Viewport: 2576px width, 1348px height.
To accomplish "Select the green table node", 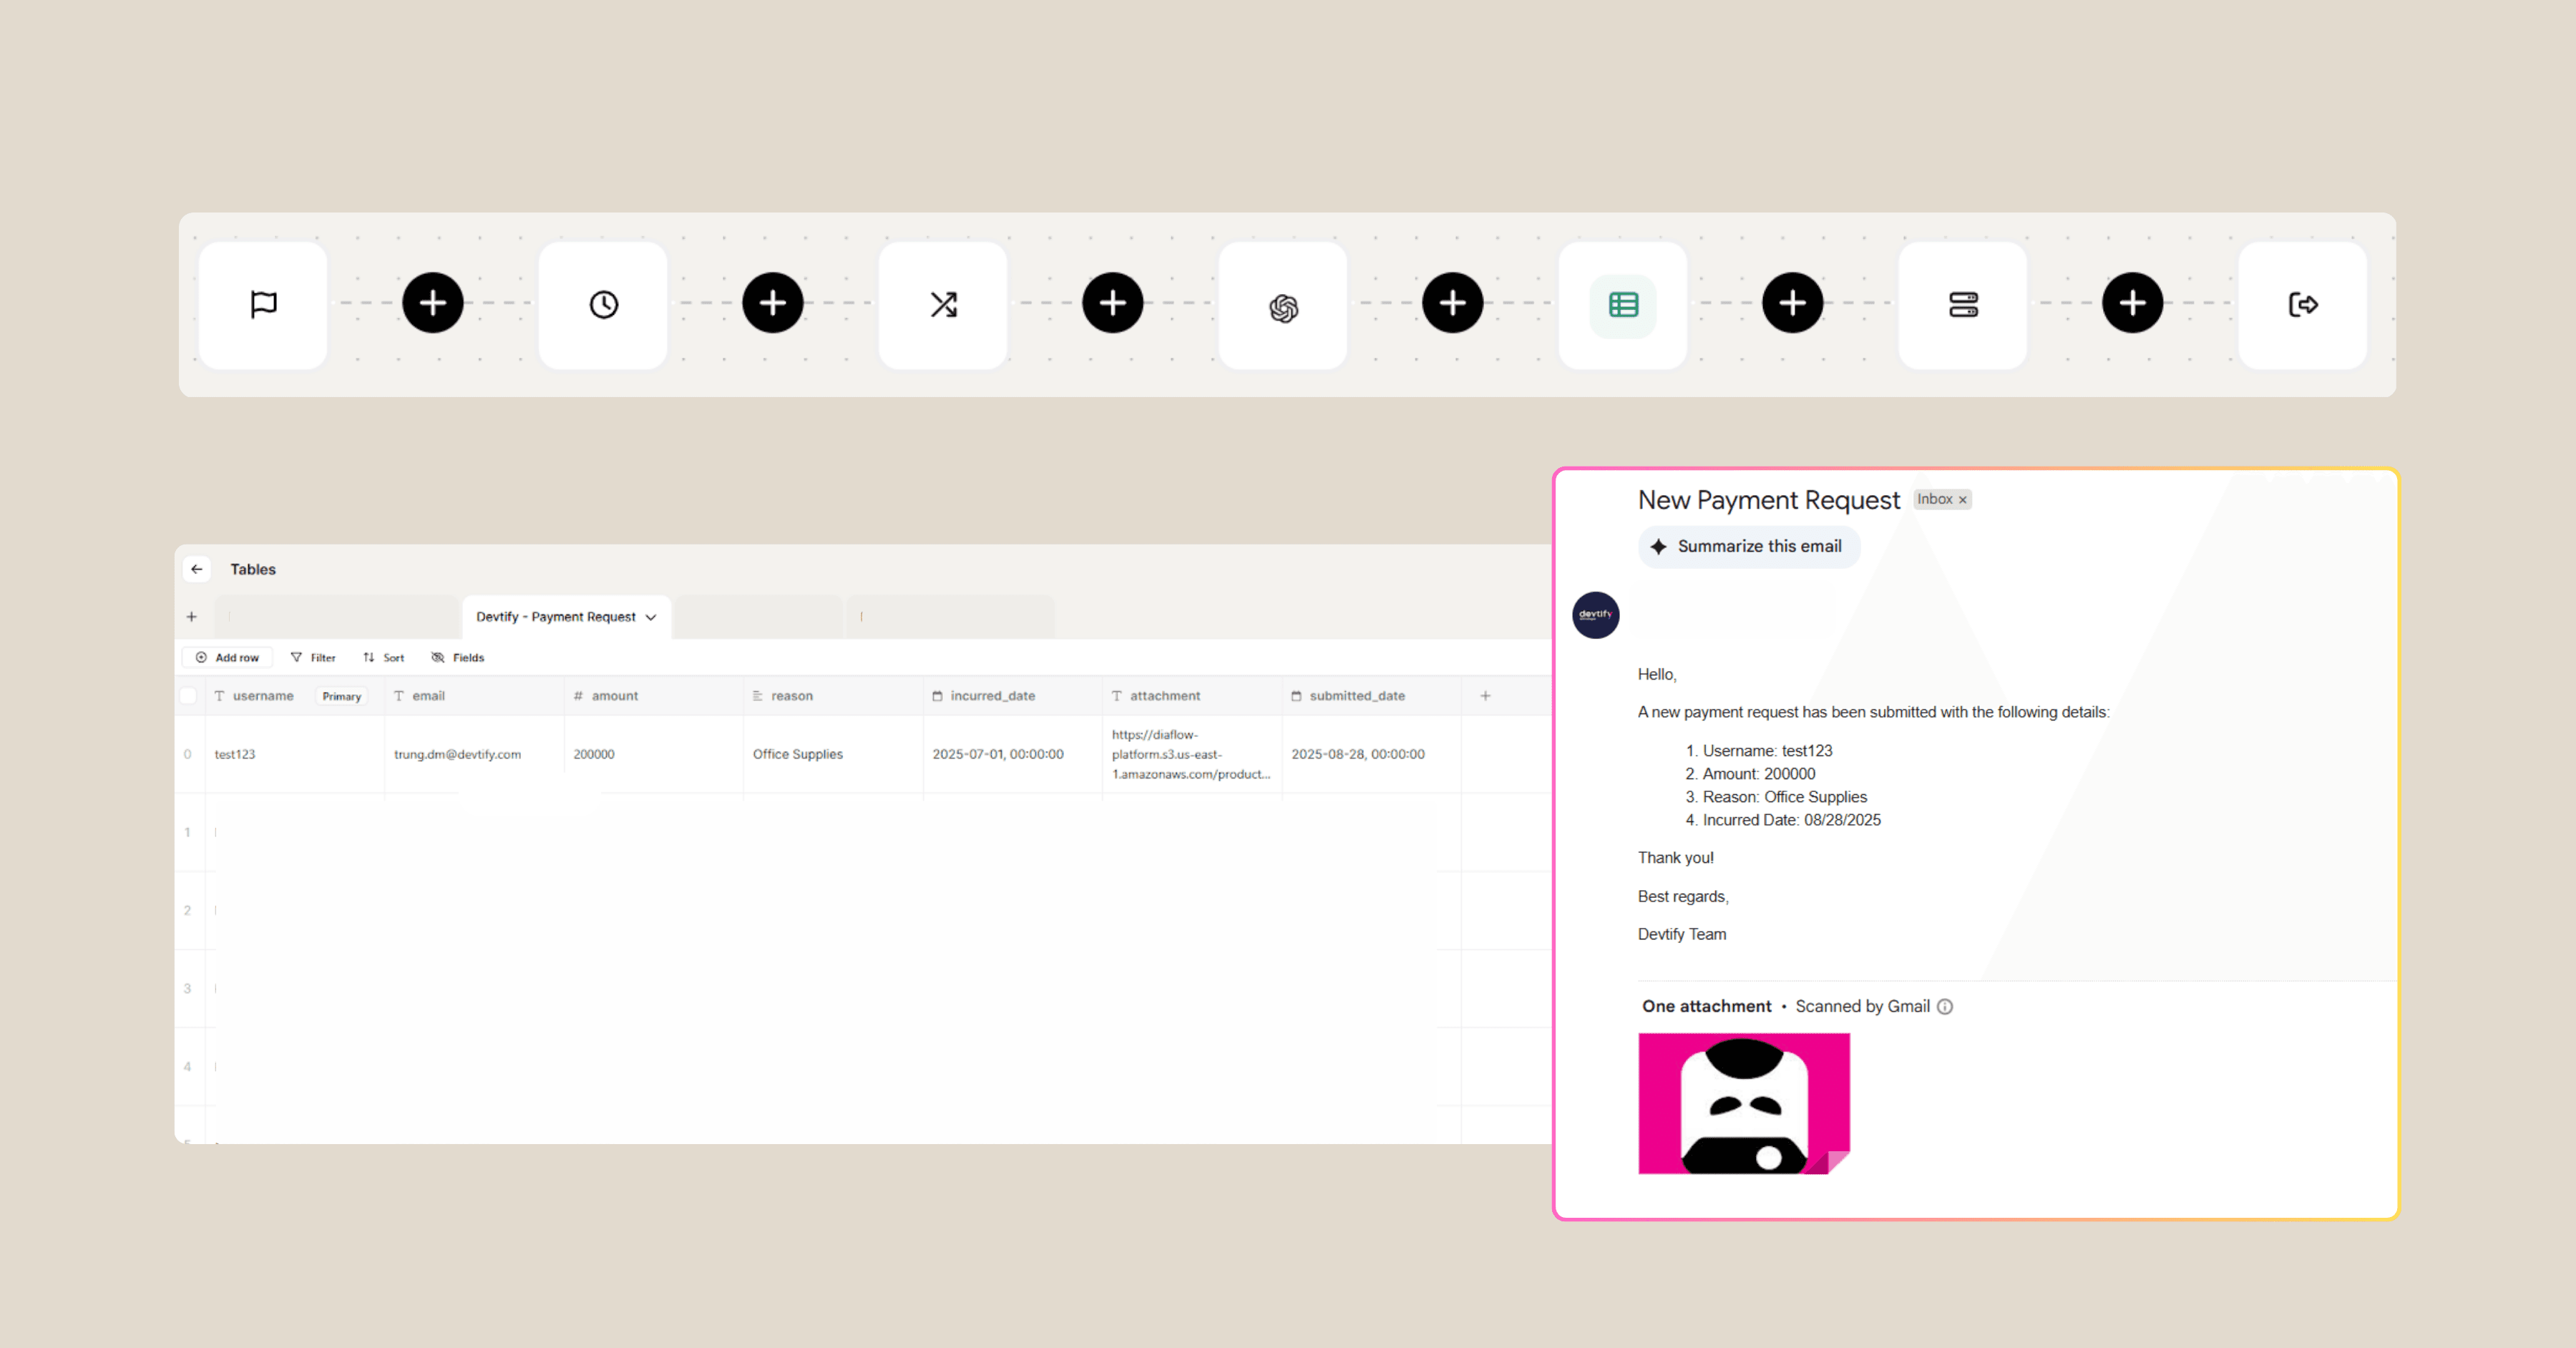I will point(1623,304).
